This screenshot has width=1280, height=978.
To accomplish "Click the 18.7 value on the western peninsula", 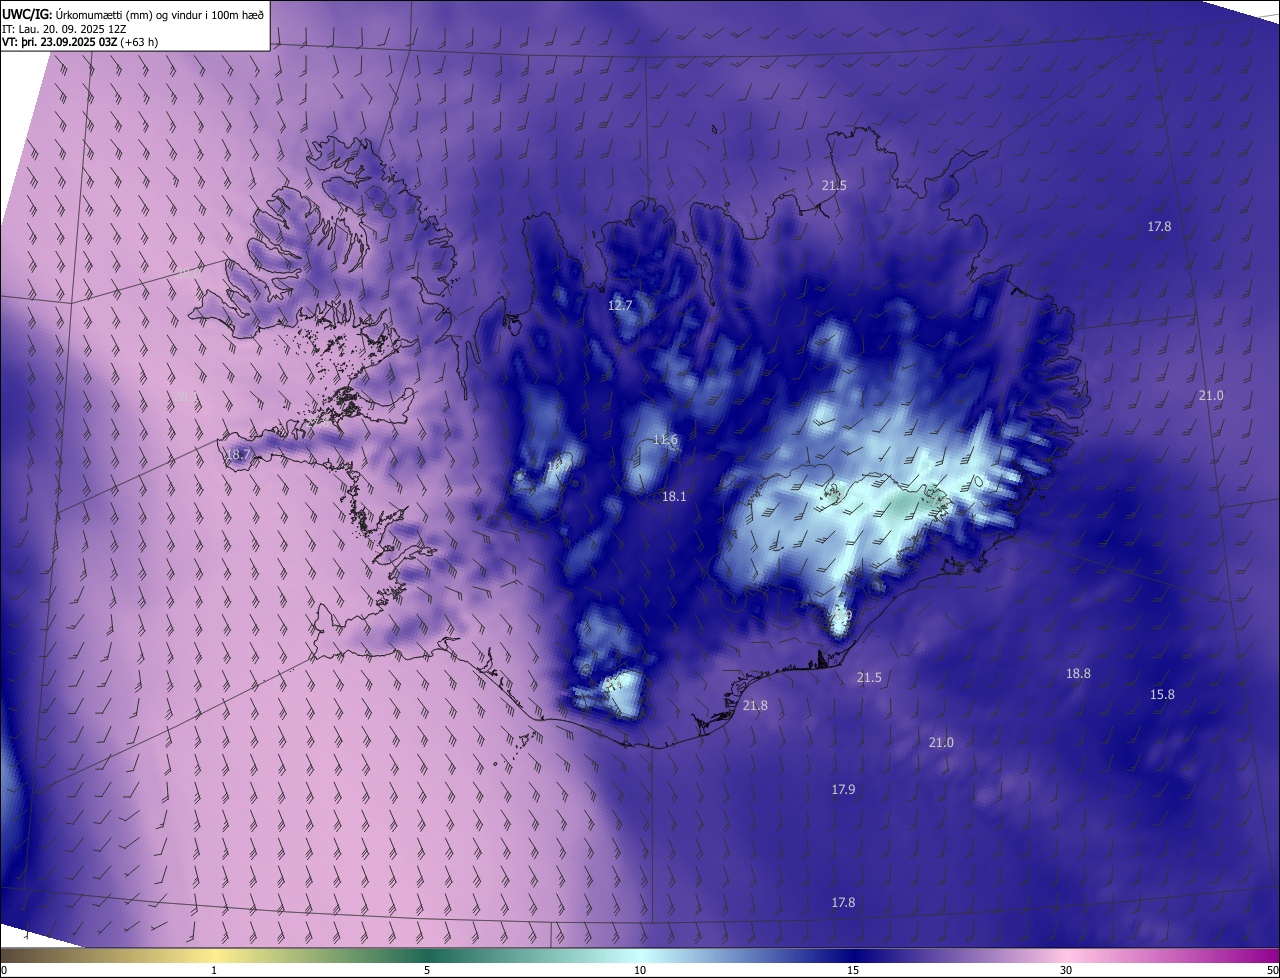I will pos(237,454).
